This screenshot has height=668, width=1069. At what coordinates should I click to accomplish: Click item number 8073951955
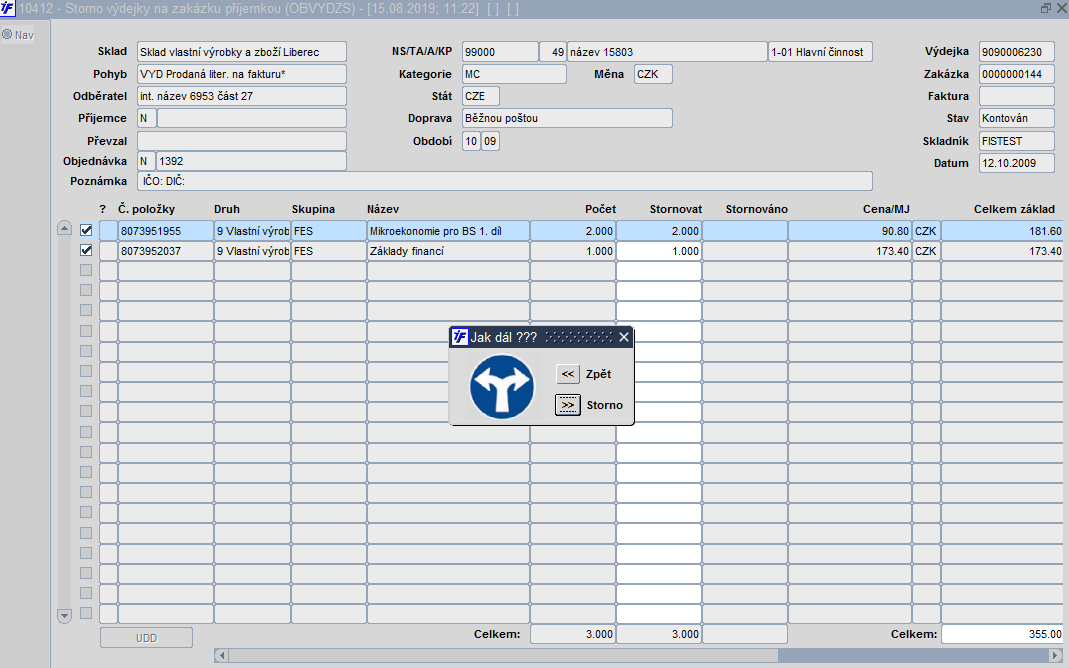166,231
